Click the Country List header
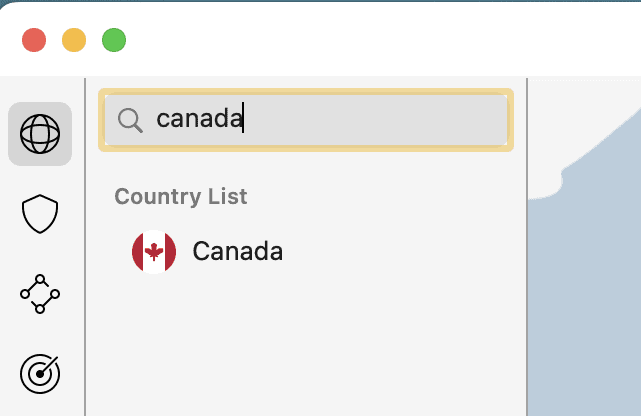 181,196
